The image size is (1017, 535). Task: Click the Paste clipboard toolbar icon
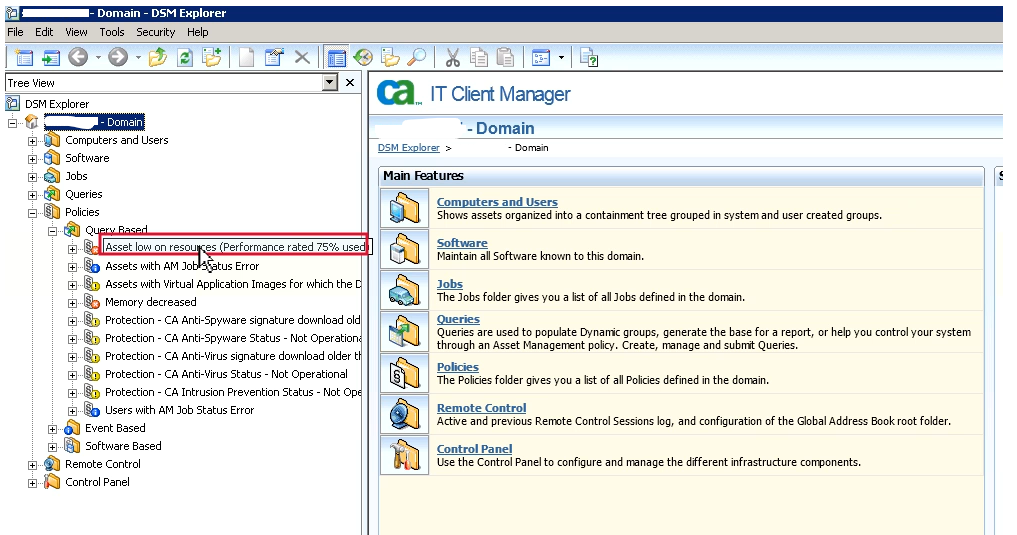(506, 58)
